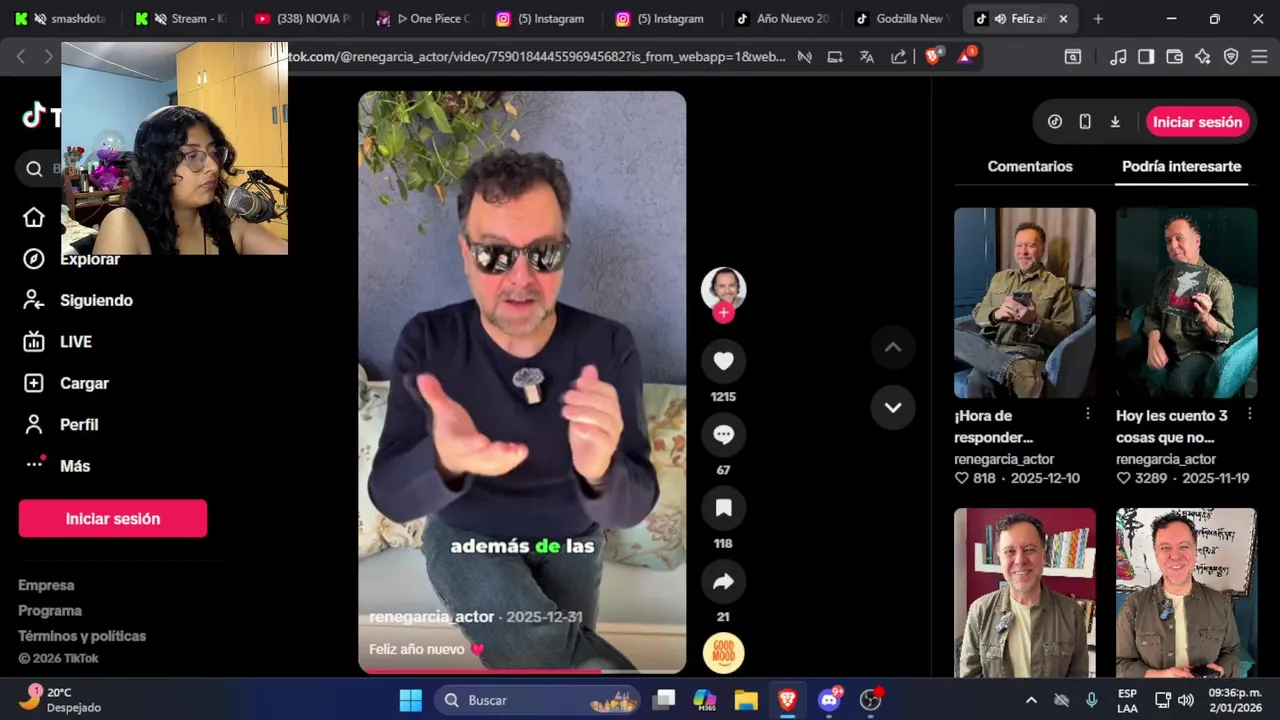Go to next video with down arrow
Screen dimensions: 1280x720
click(893, 407)
